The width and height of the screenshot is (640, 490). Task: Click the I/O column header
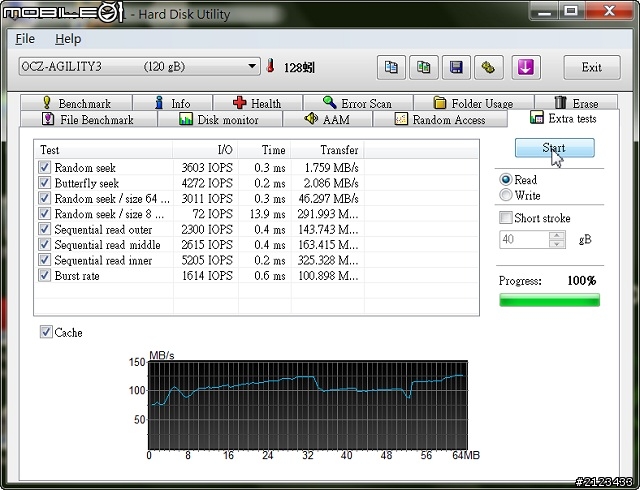pyautogui.click(x=205, y=150)
